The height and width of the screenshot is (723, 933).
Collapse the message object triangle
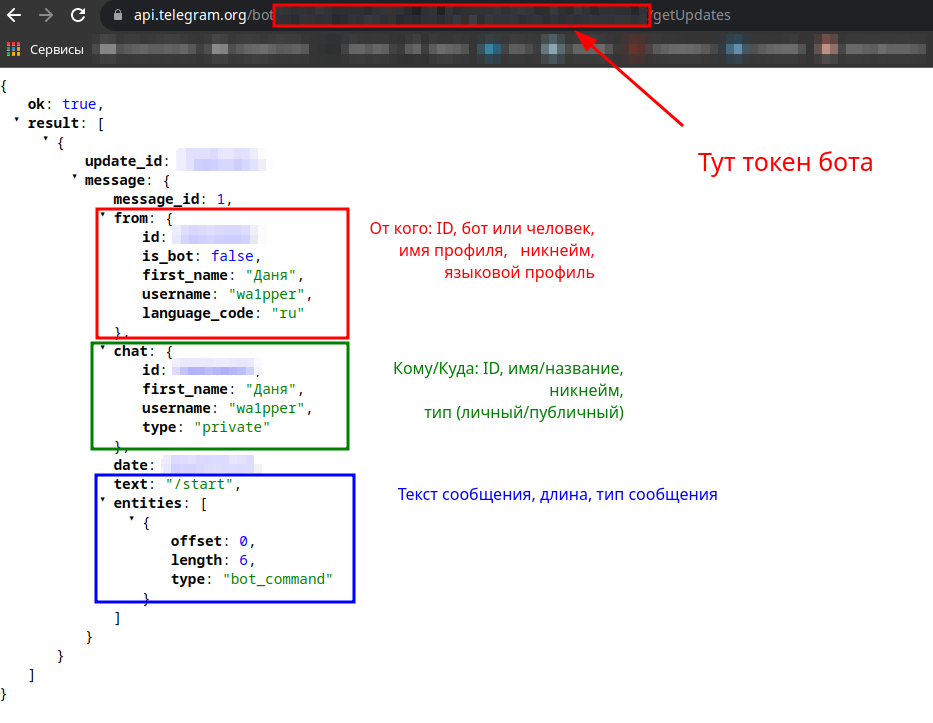74,177
